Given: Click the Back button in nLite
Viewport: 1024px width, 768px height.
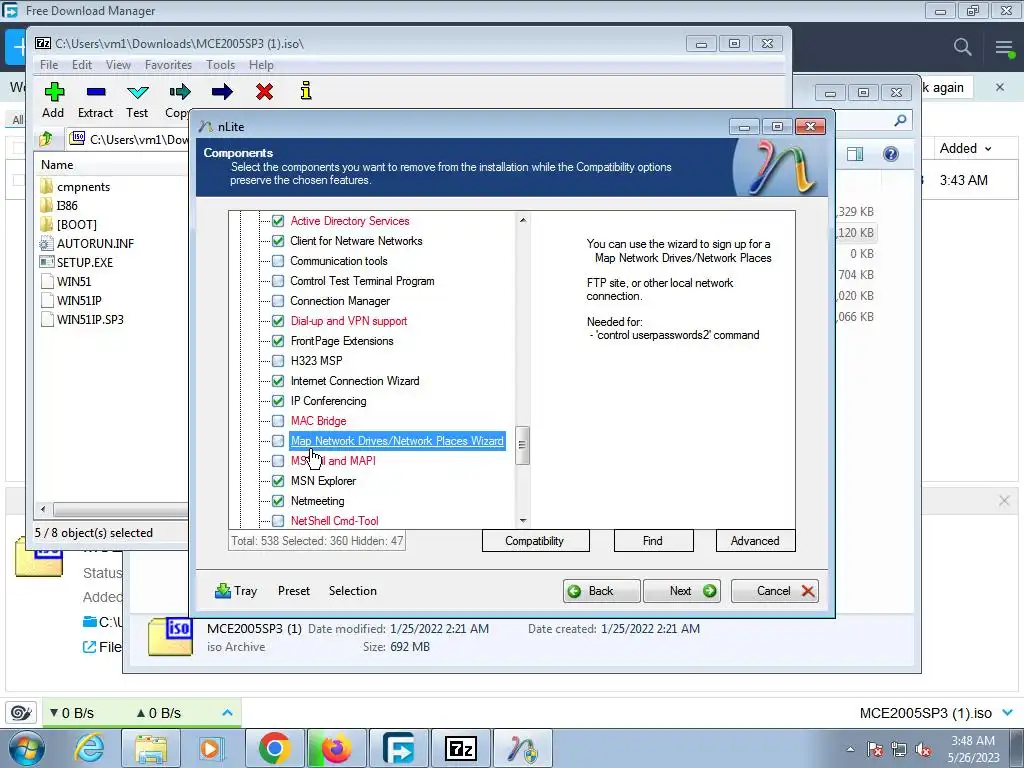Looking at the screenshot, I should coord(601,591).
